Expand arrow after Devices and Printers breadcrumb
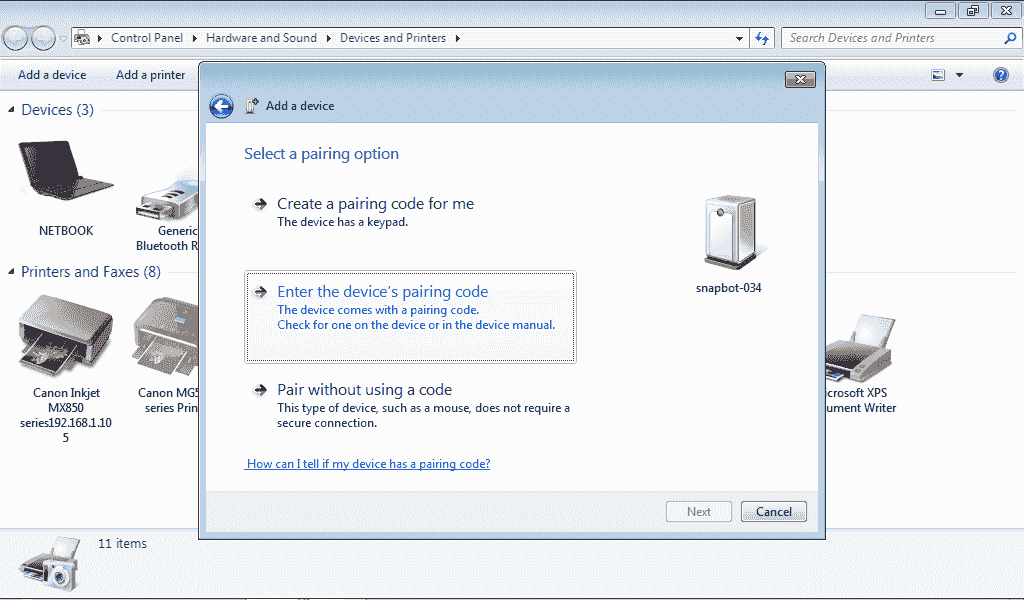Image resolution: width=1024 pixels, height=600 pixels. coord(458,38)
